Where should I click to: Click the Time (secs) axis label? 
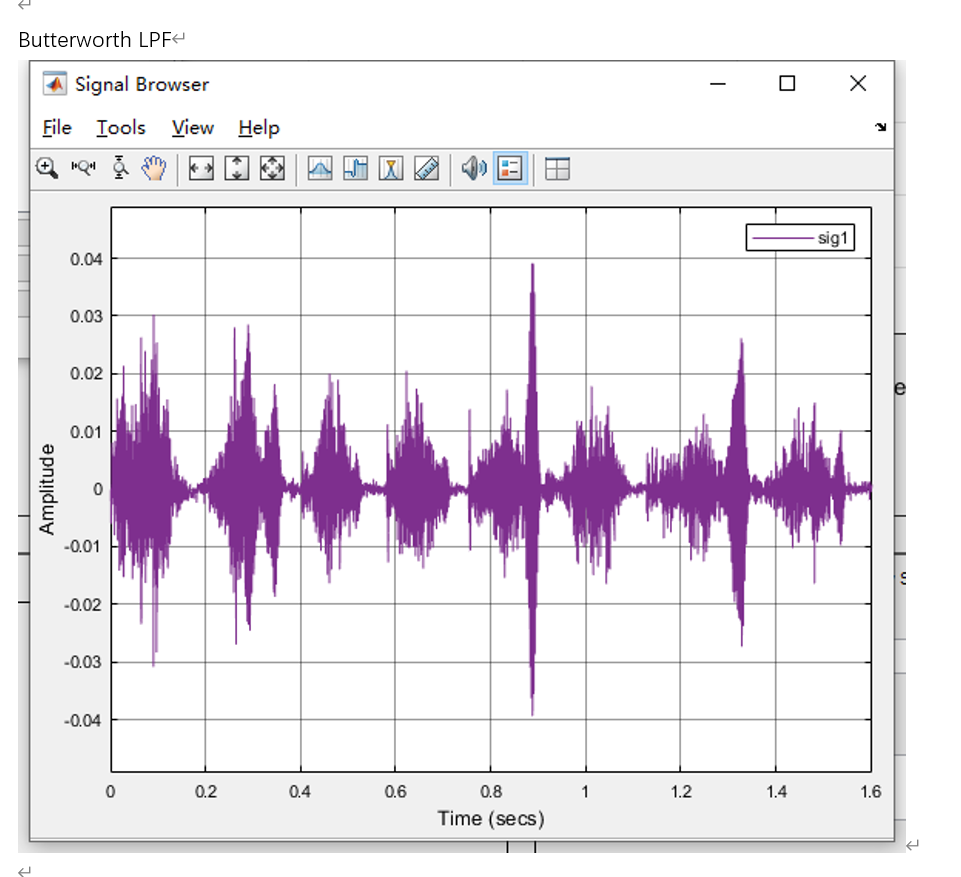point(491,818)
